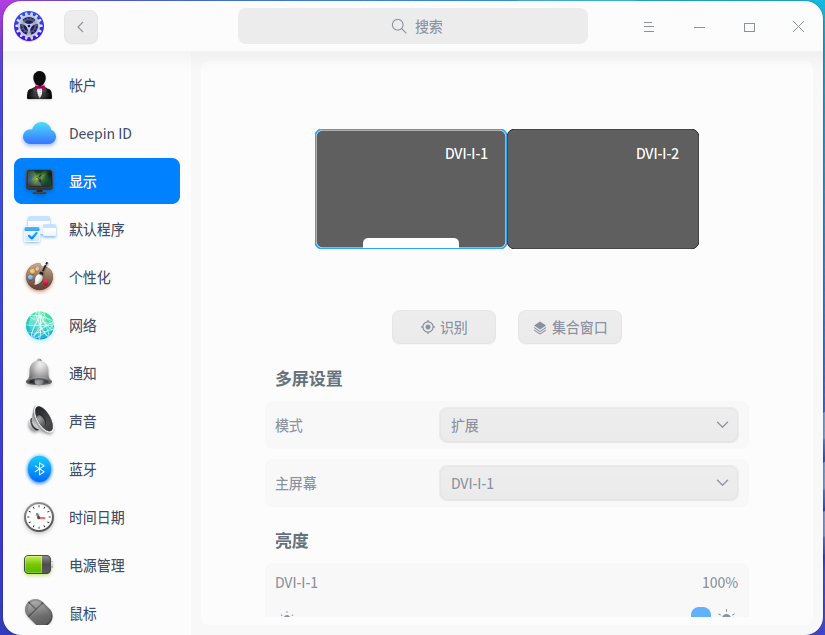Open the 主屏幕 dropdown showing DVI-I-1
Screen dimensions: 825x635
[x=589, y=483]
